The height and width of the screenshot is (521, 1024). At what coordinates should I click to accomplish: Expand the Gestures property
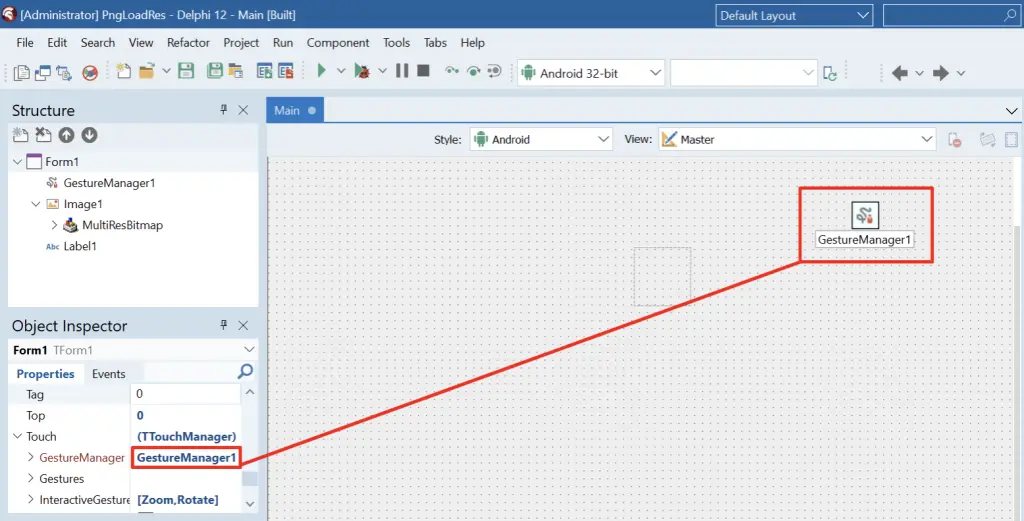tap(31, 479)
